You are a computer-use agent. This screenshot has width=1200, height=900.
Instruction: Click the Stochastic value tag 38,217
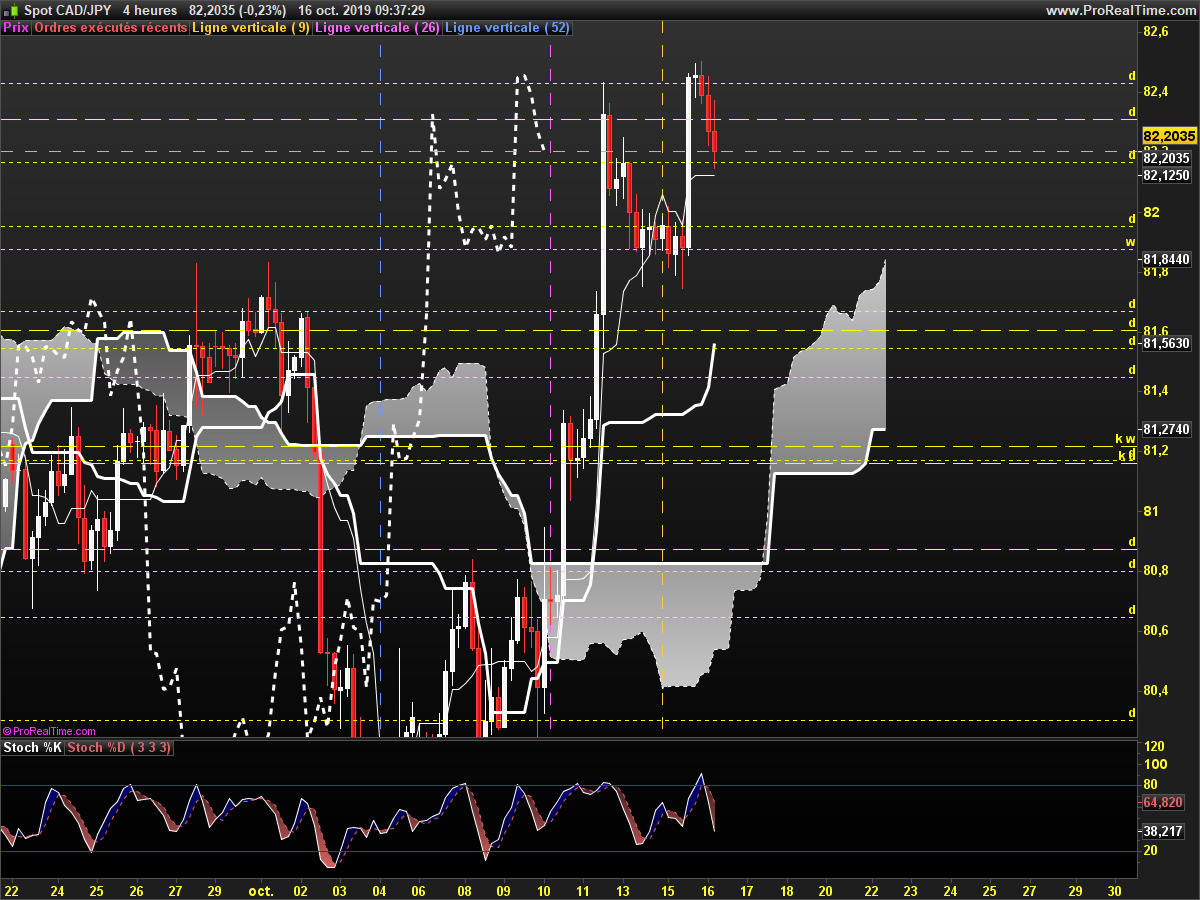coord(1162,831)
